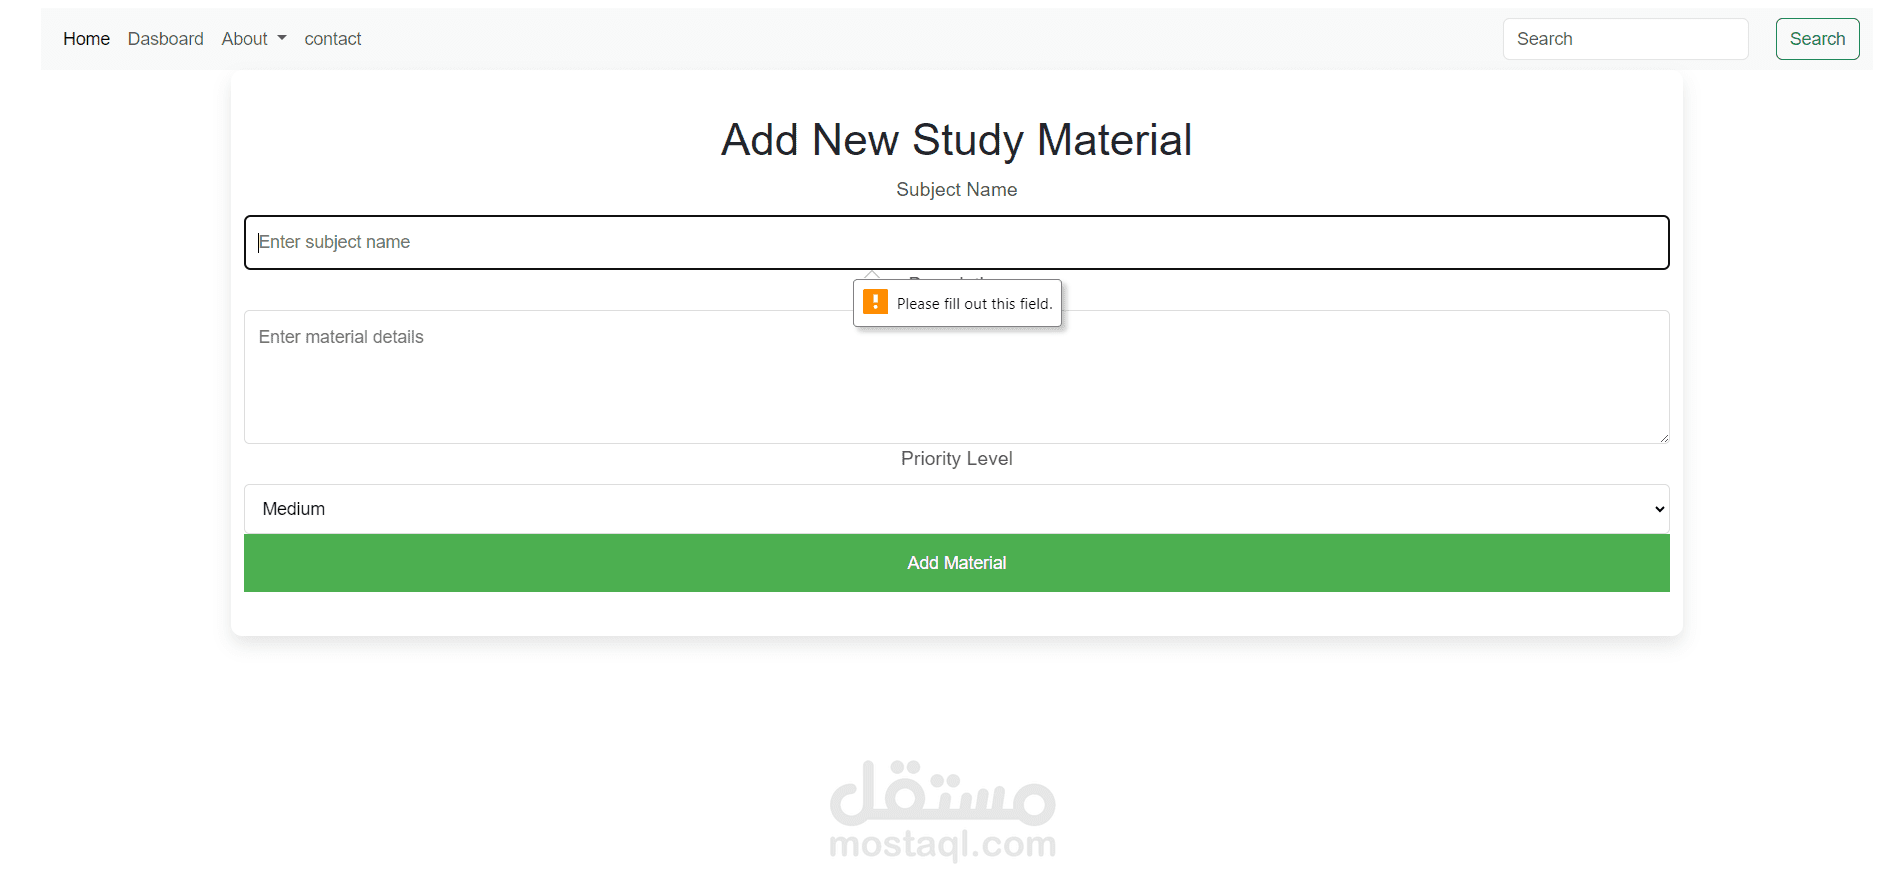
Task: Click the 'Please fill out this field' message
Action: click(x=974, y=304)
